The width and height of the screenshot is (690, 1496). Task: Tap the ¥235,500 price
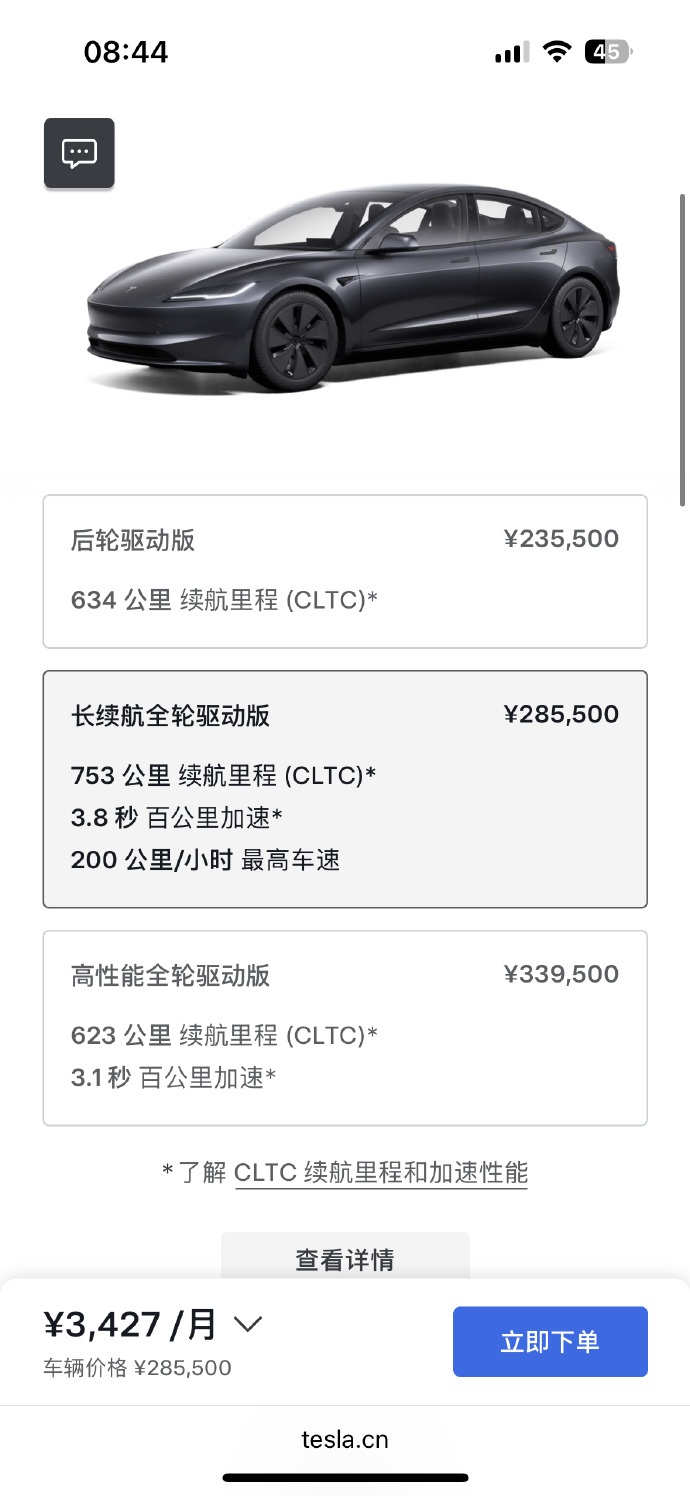(561, 540)
